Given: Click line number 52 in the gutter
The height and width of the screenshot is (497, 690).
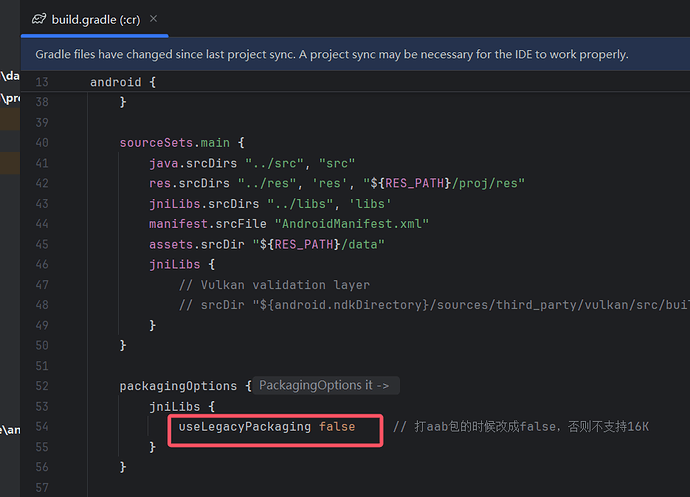Looking at the screenshot, I should click(40, 385).
